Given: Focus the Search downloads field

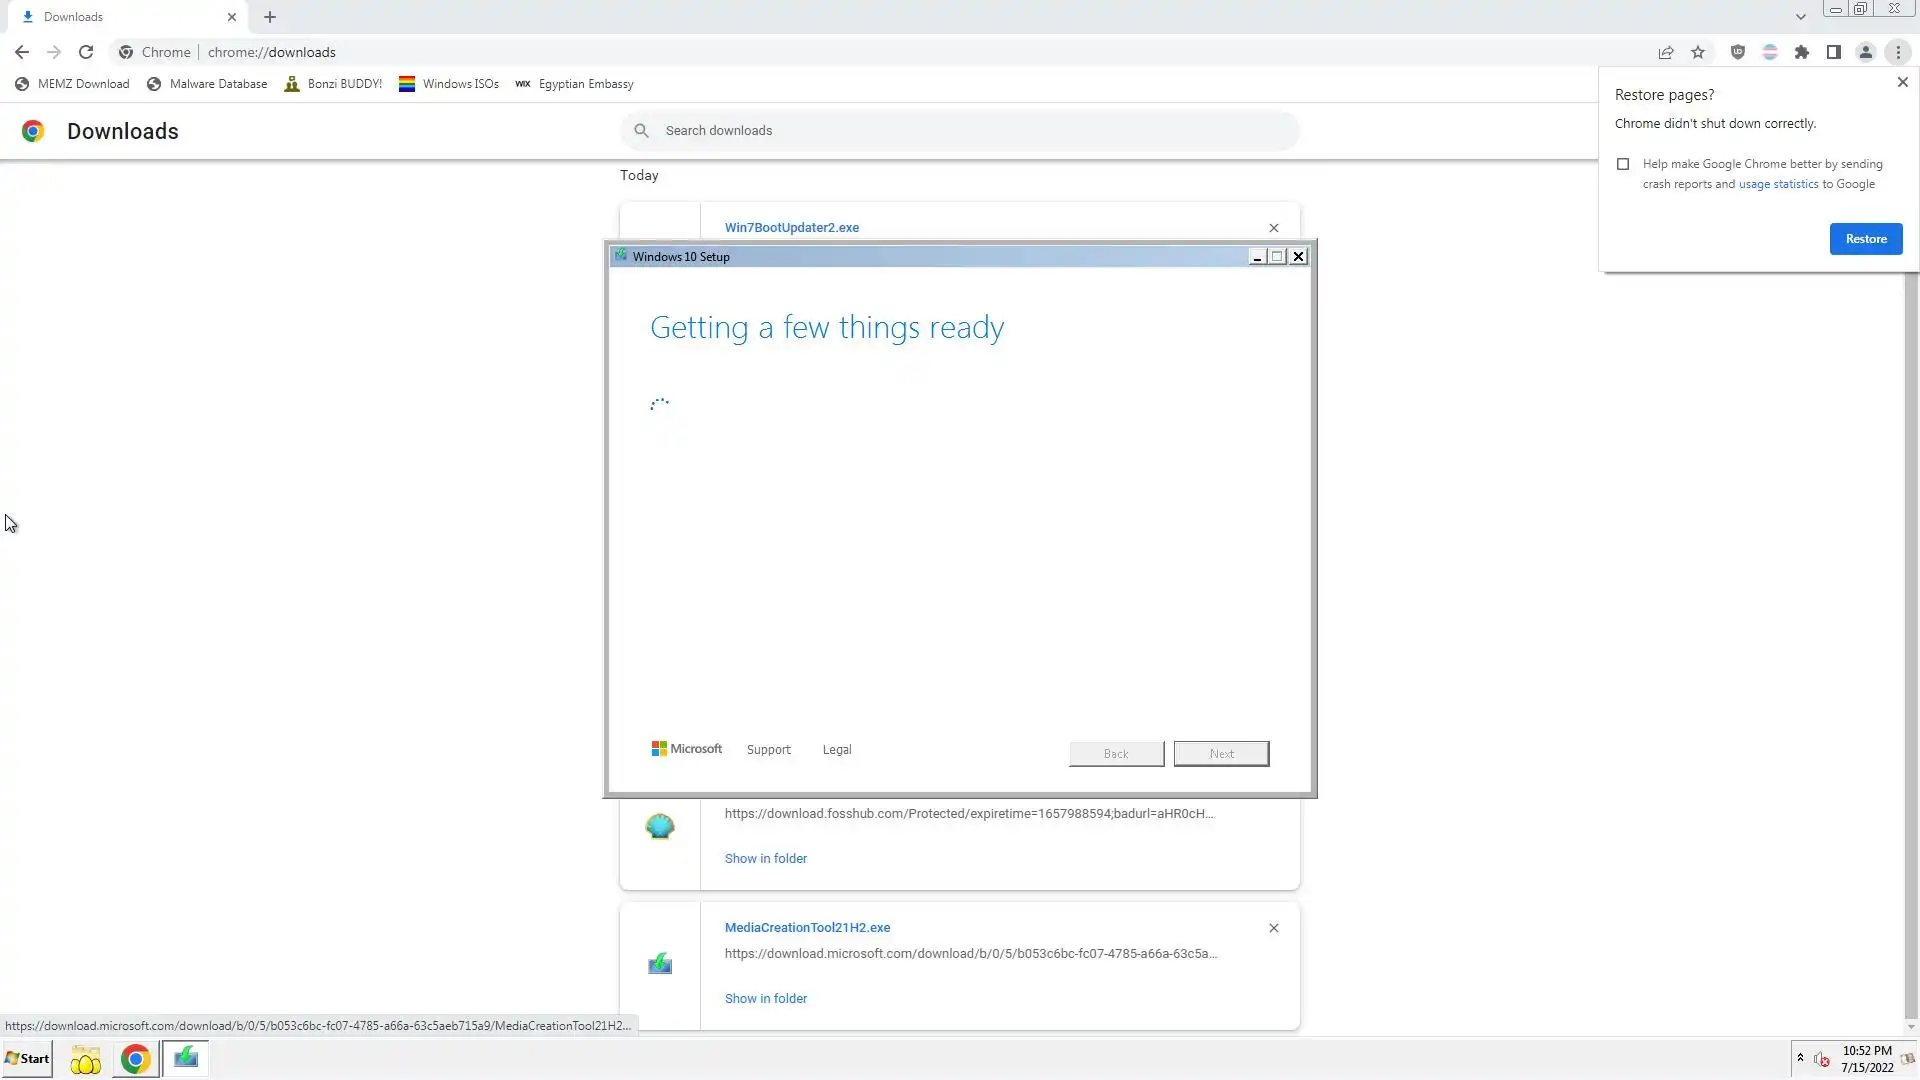Looking at the screenshot, I should click(960, 131).
